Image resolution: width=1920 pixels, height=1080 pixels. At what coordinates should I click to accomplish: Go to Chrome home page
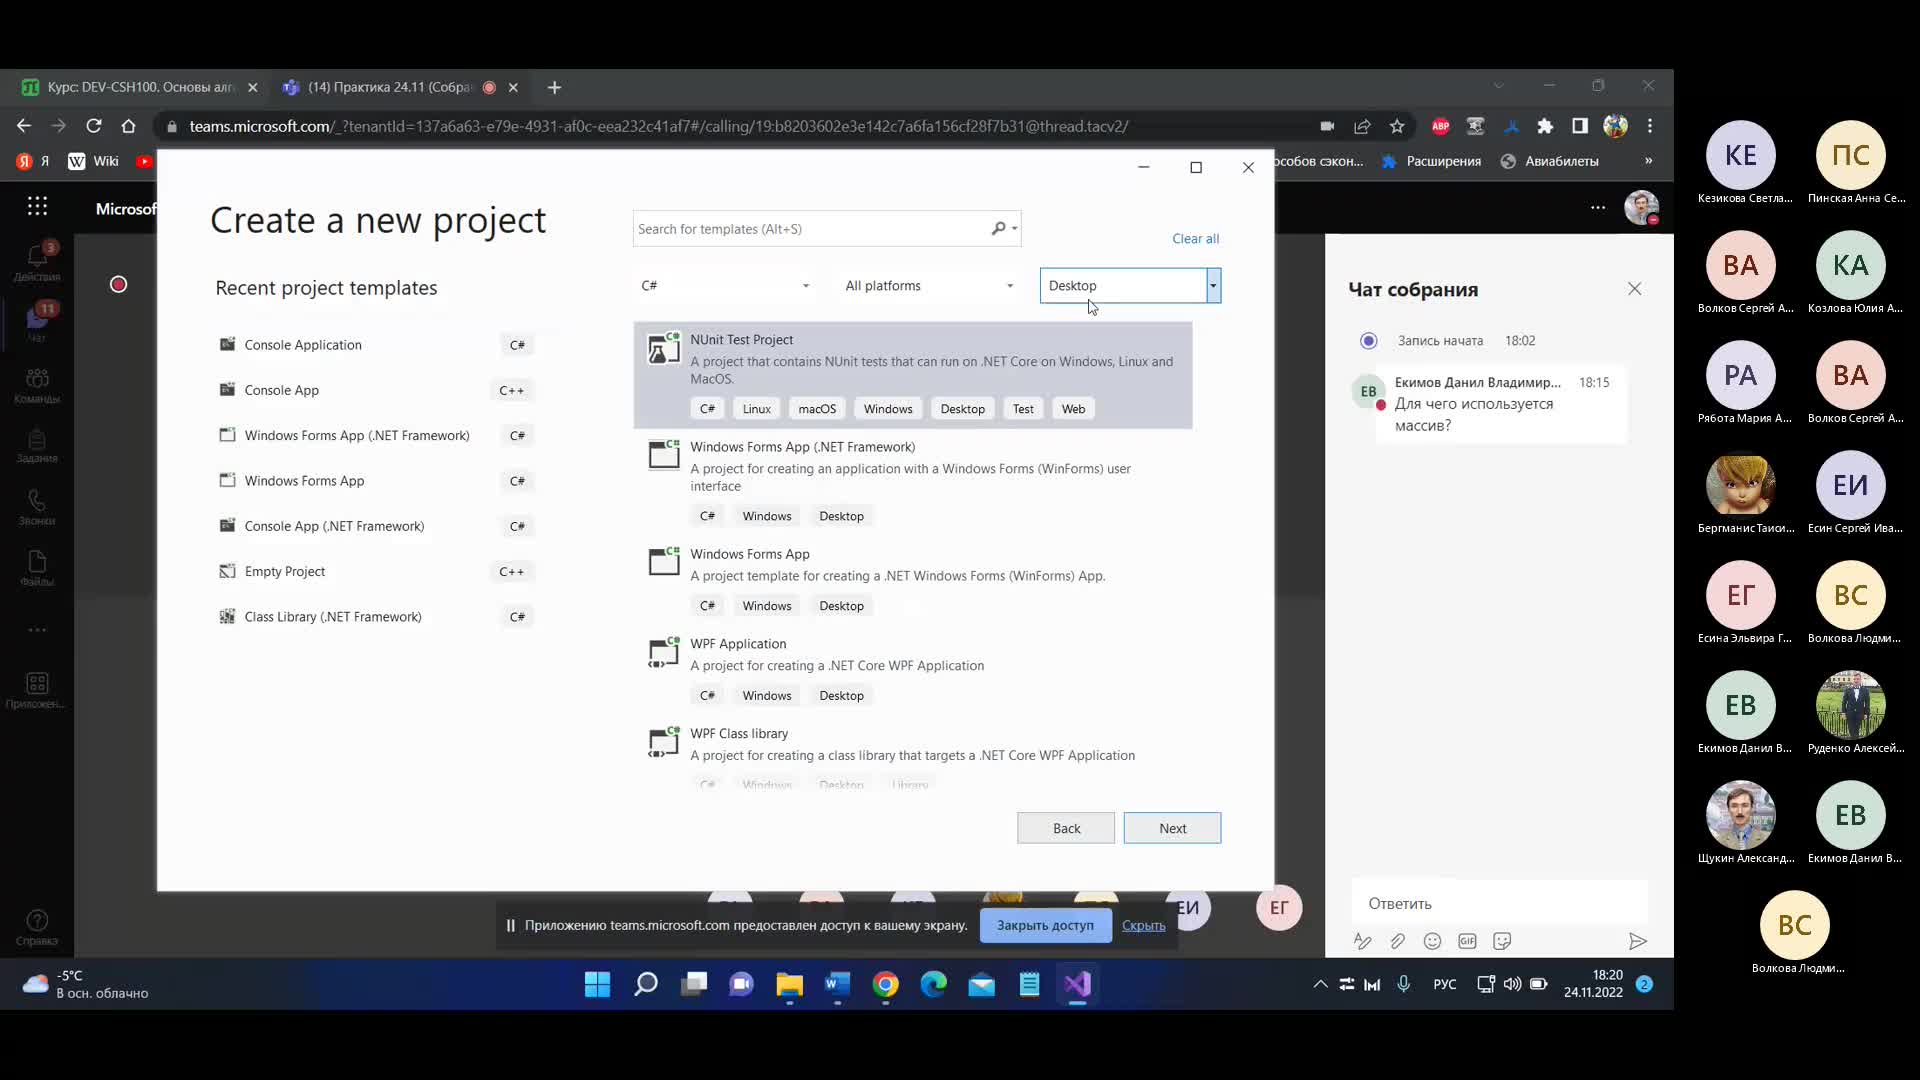[128, 126]
